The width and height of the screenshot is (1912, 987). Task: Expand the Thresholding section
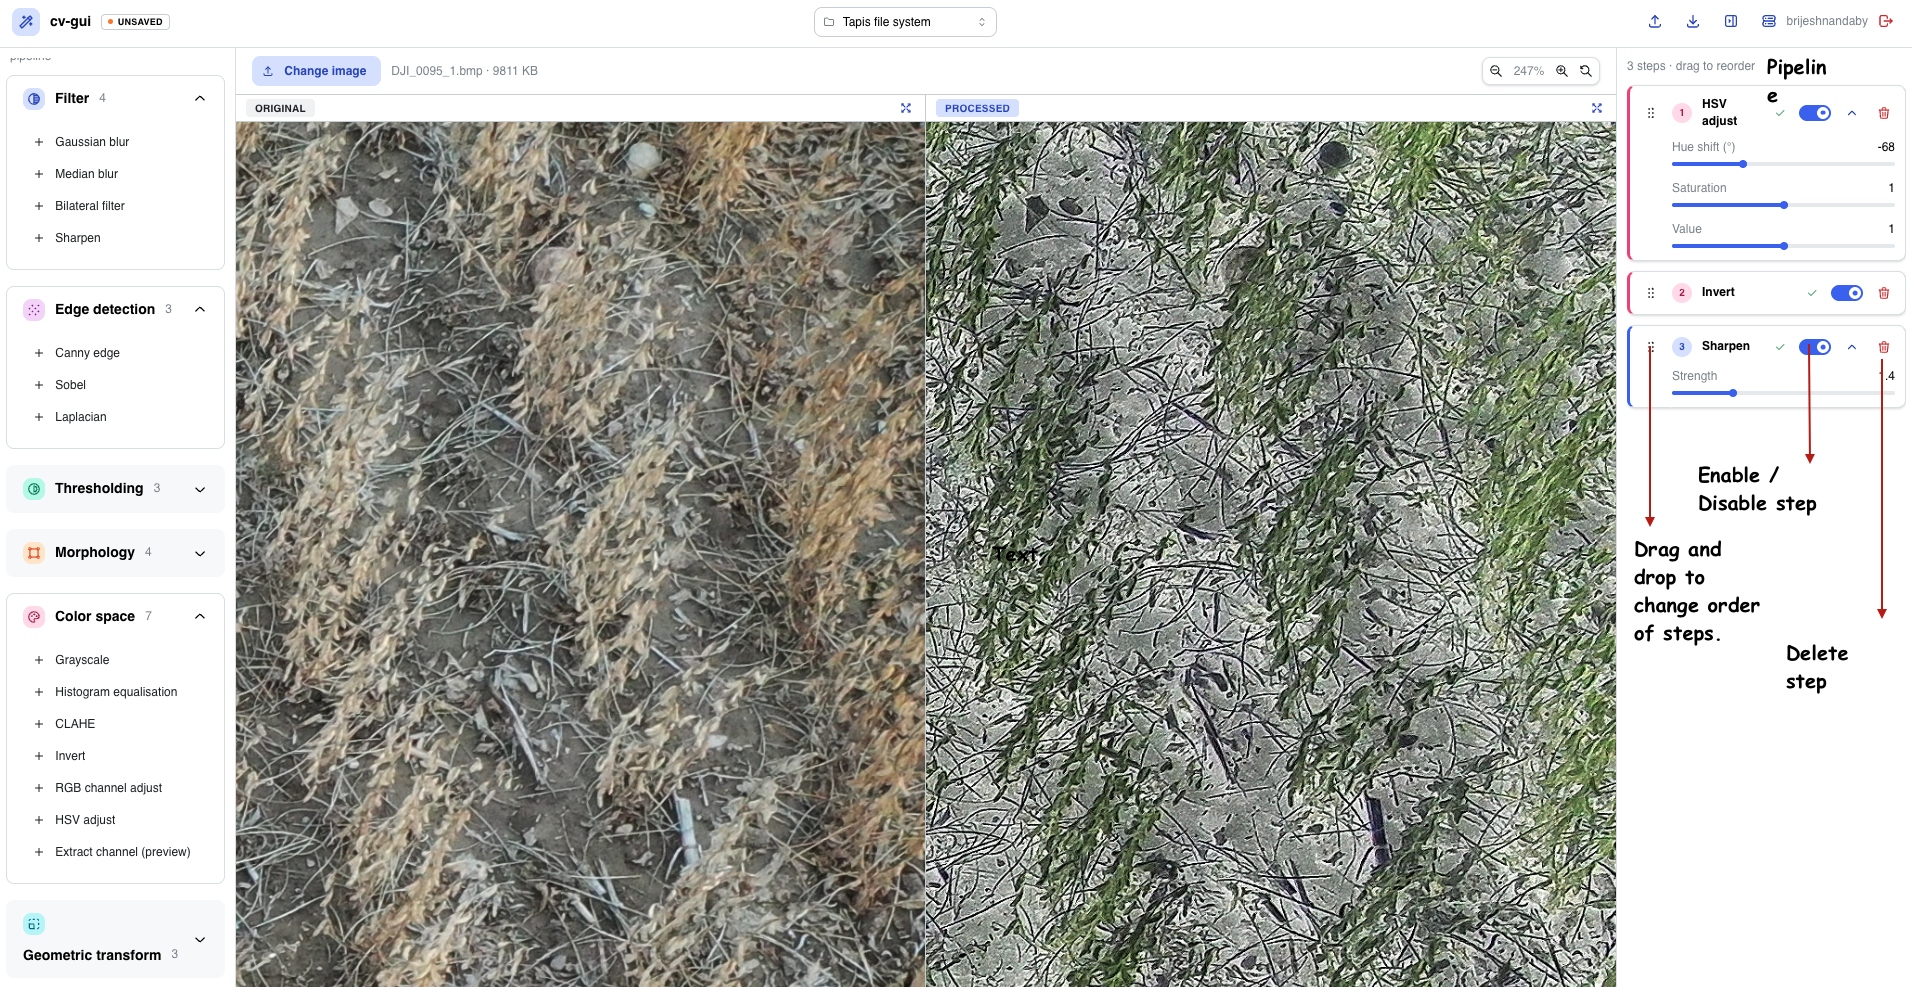pos(200,489)
